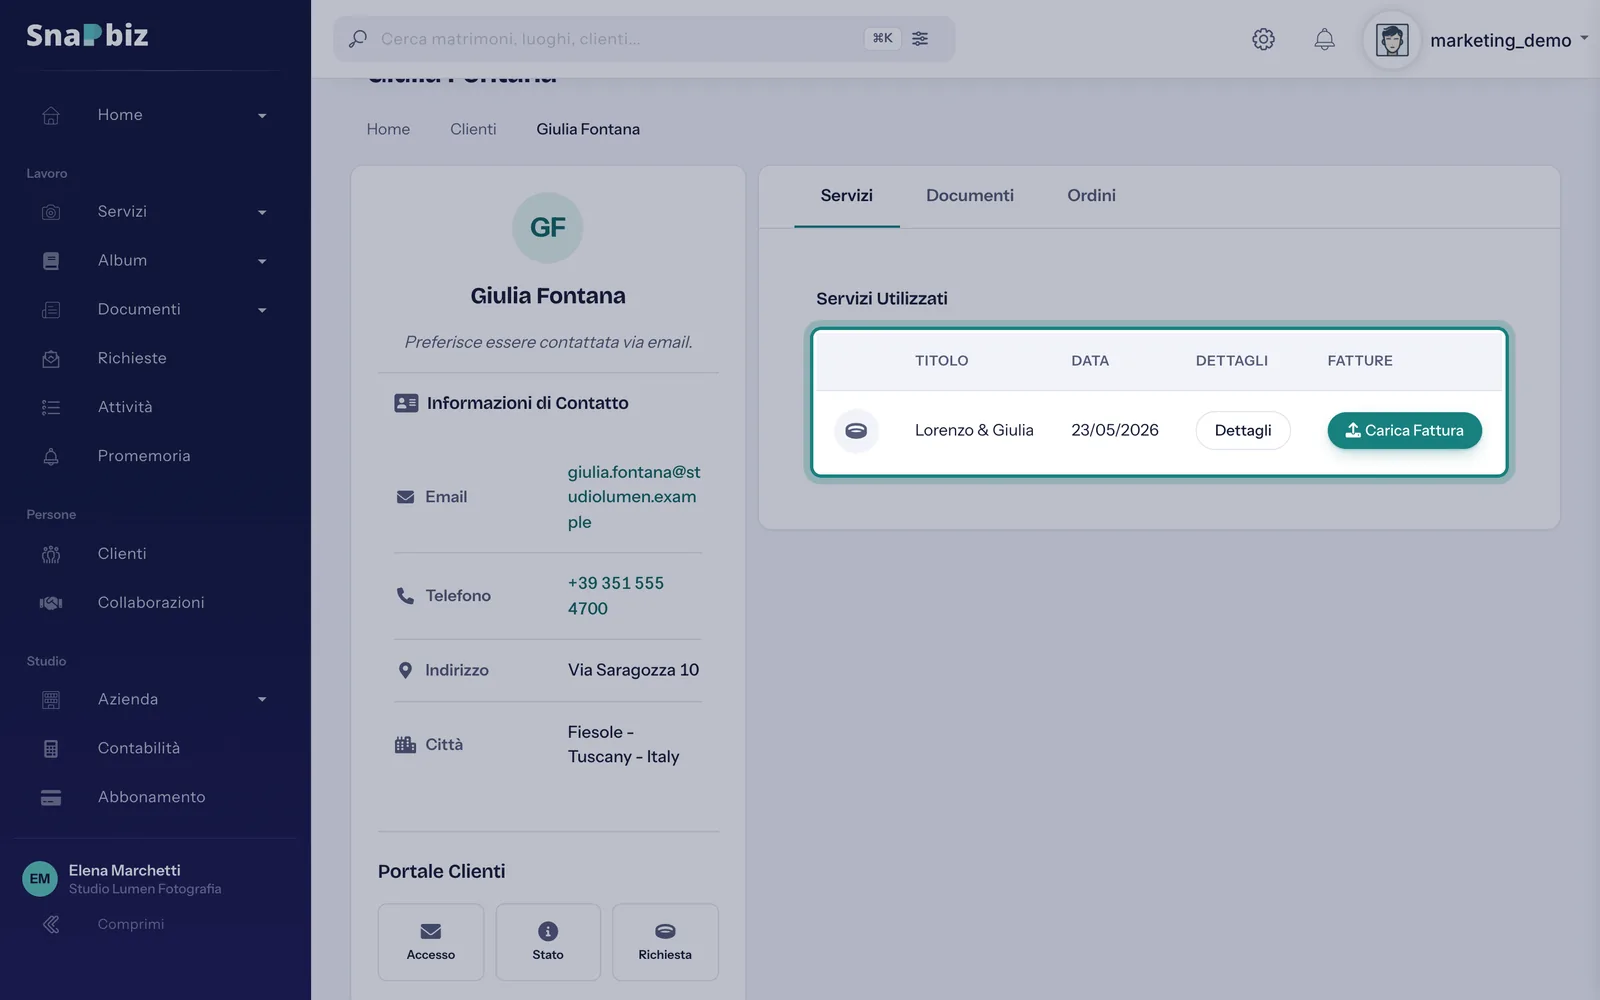Click the EM user avatar in sidebar

point(40,879)
